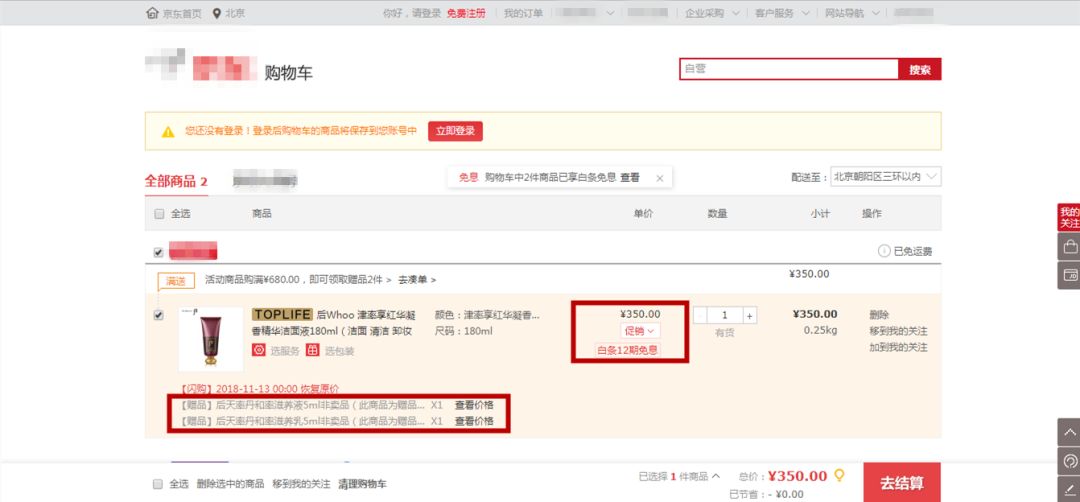Image resolution: width=1080 pixels, height=502 pixels.
Task: Open 我的订单 in top bar
Action: [523, 13]
